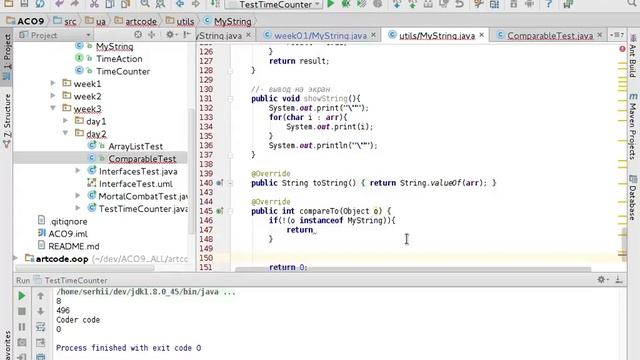Expand the week1 folder
This screenshot has width=640, height=360.
53,83
